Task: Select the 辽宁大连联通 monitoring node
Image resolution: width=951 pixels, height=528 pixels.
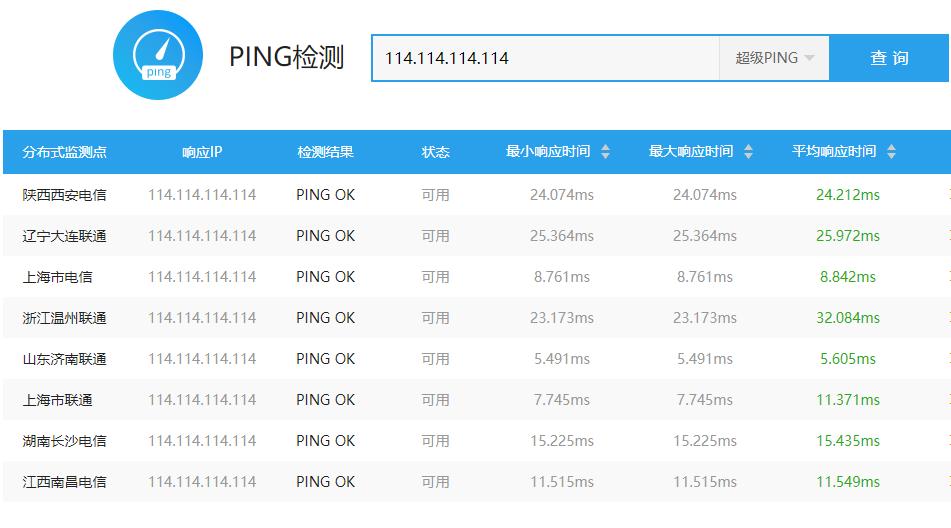Action: pyautogui.click(x=65, y=236)
